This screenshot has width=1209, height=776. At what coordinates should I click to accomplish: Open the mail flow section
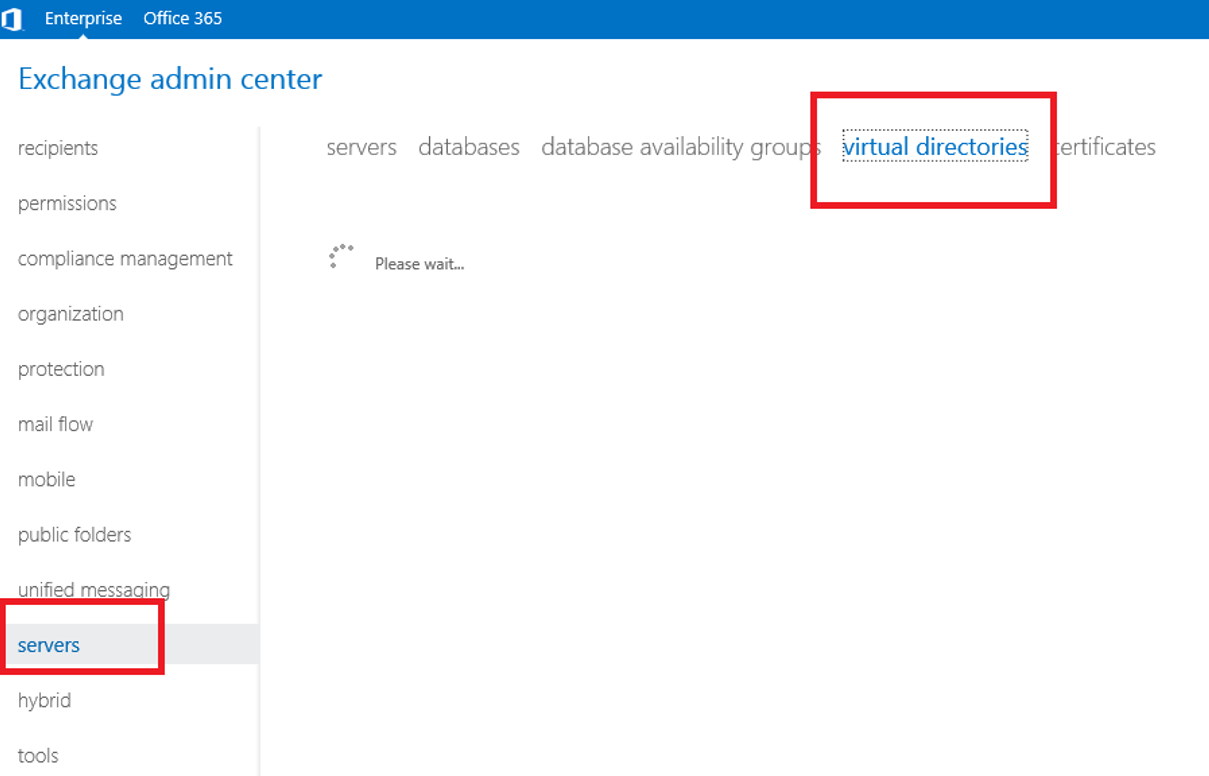tap(55, 424)
